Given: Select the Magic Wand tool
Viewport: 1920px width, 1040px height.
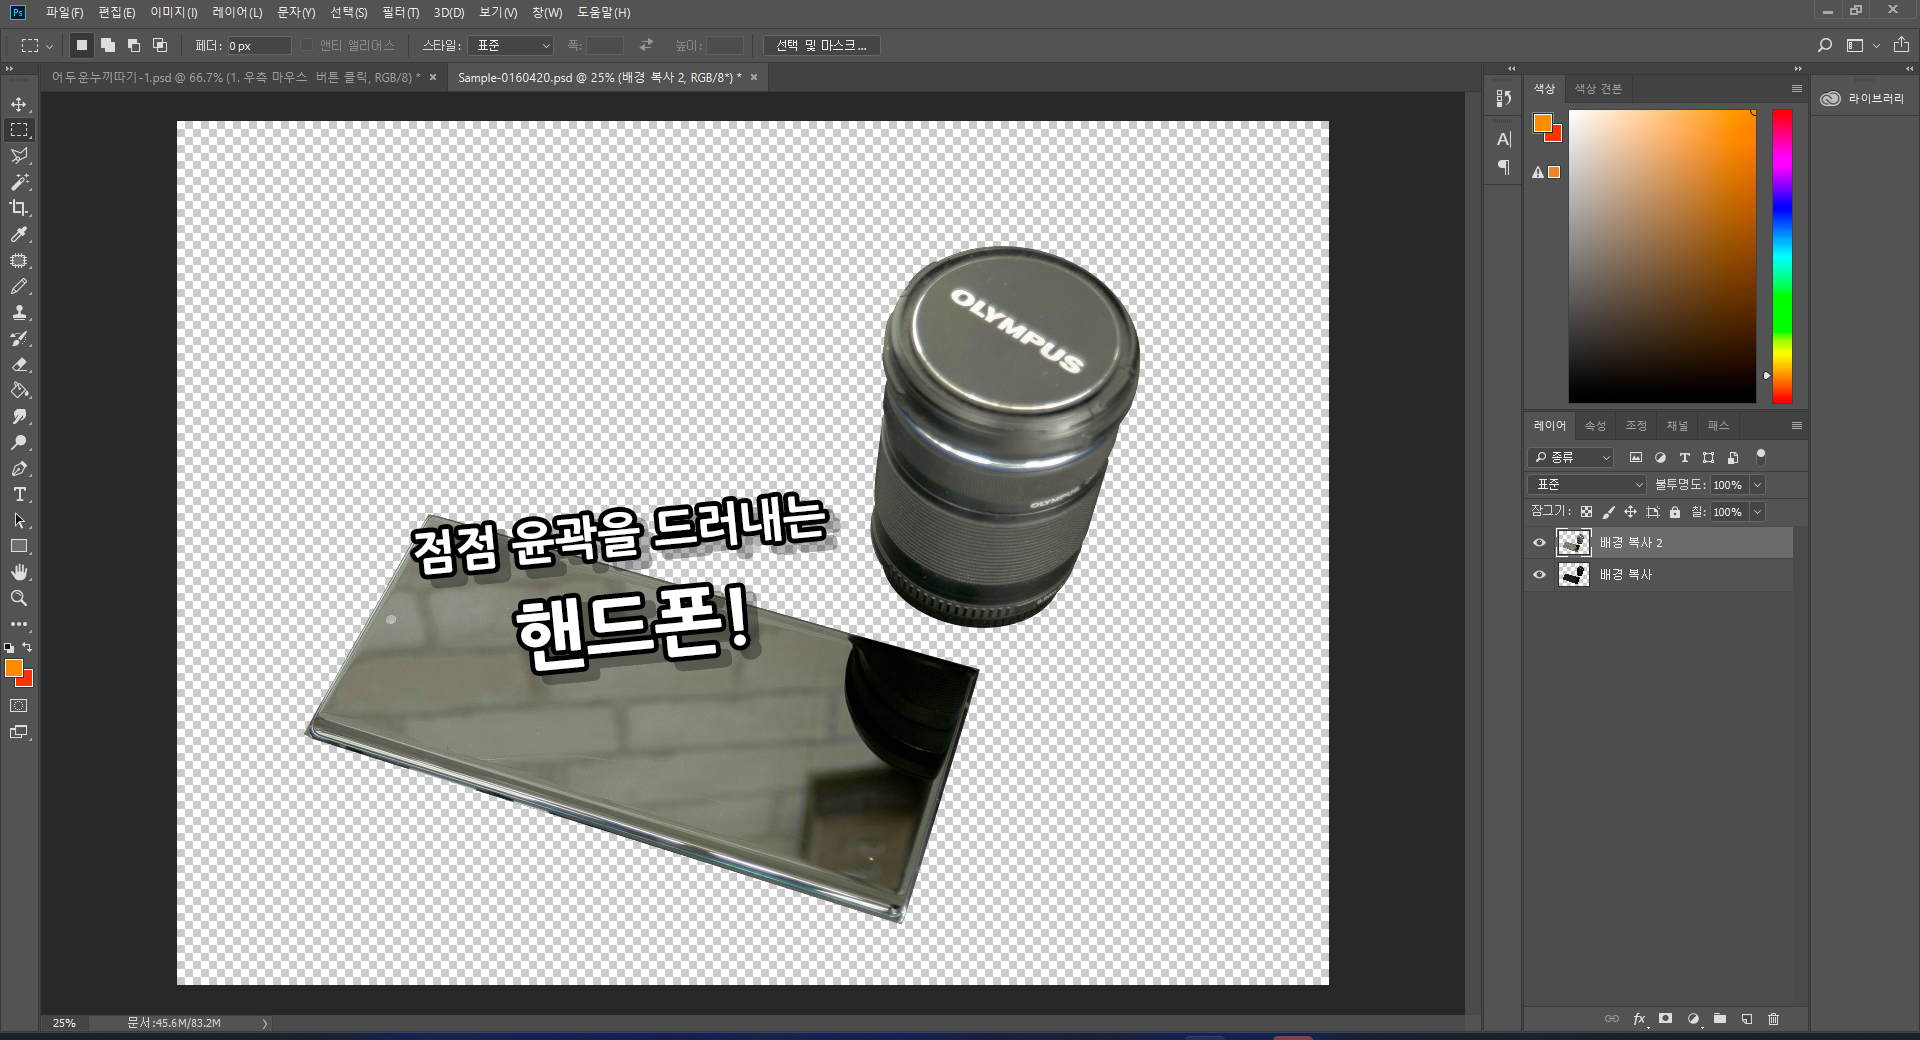Looking at the screenshot, I should point(19,182).
